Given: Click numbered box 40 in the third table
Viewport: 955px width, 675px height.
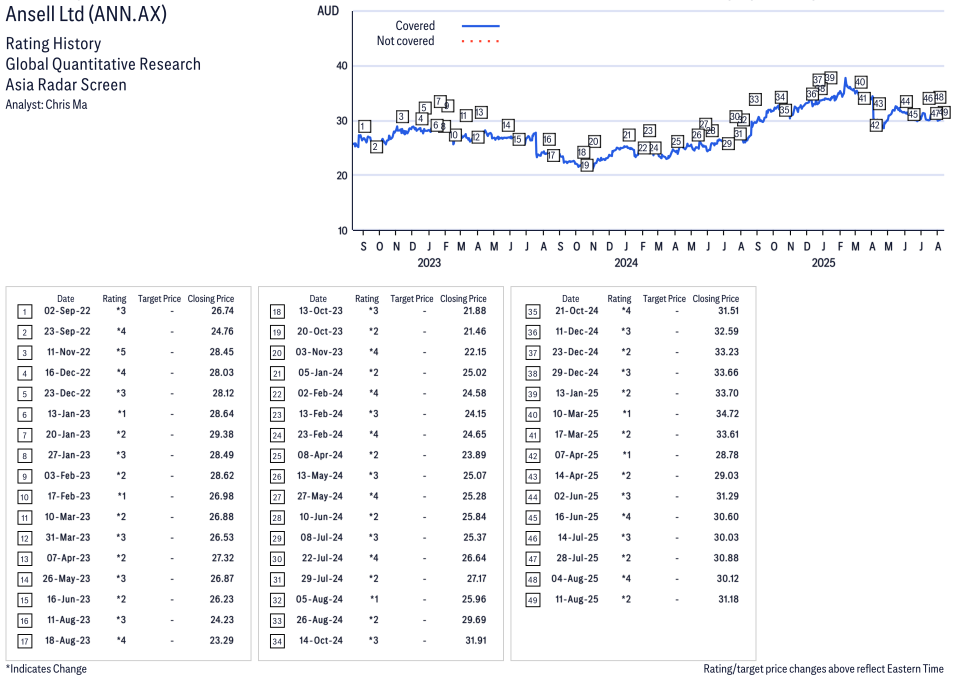Looking at the screenshot, I should 532,415.
